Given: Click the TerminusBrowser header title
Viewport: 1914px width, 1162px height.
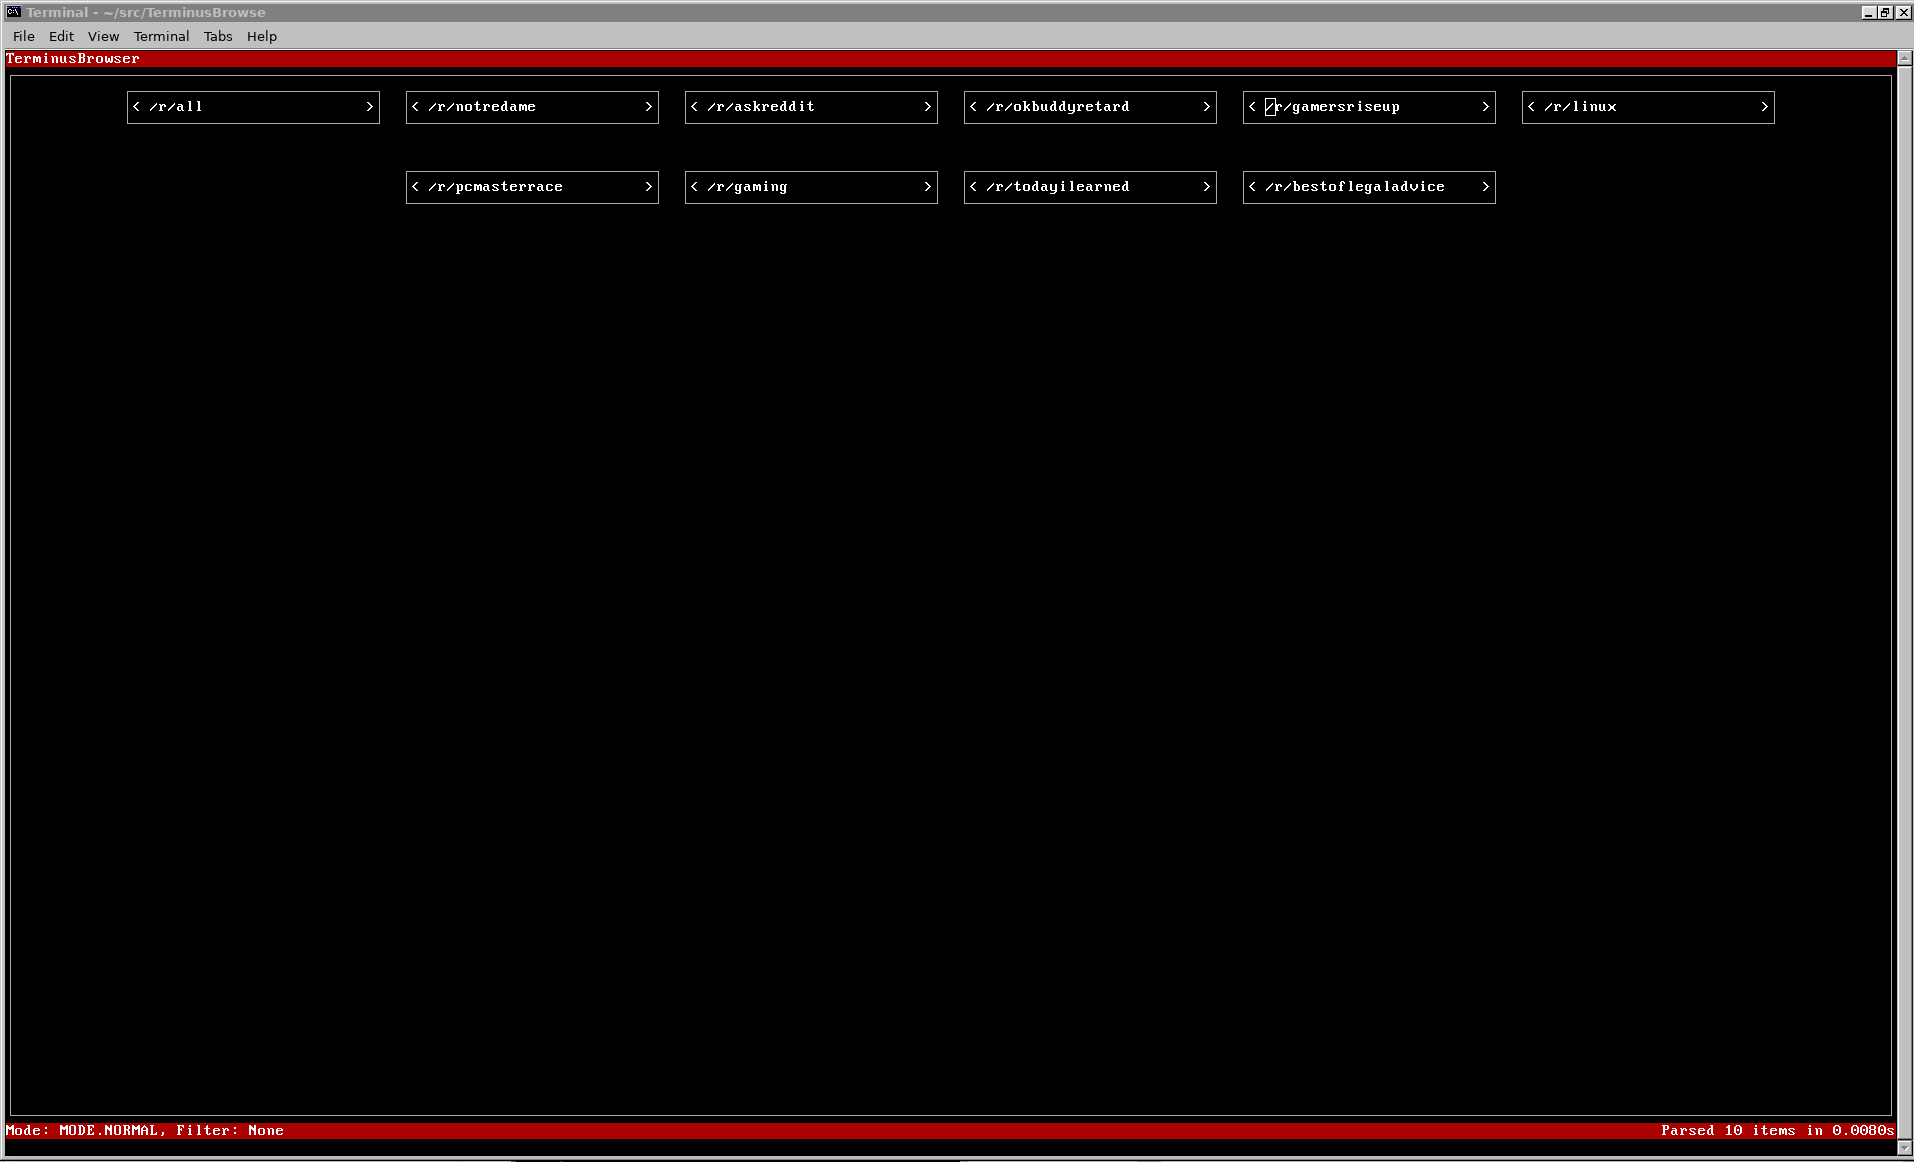Looking at the screenshot, I should point(73,59).
